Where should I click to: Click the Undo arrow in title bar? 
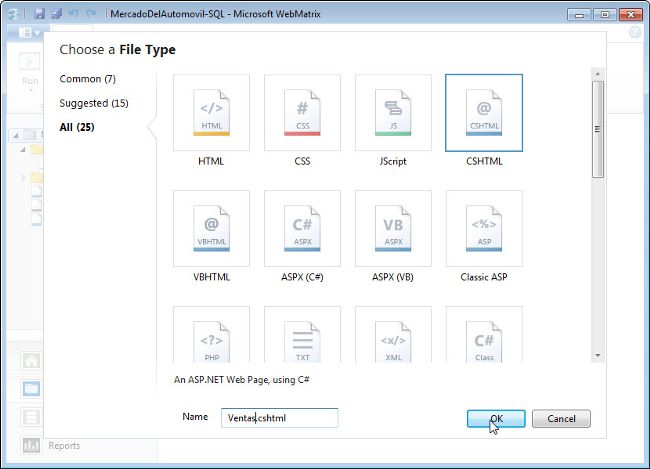pos(74,14)
